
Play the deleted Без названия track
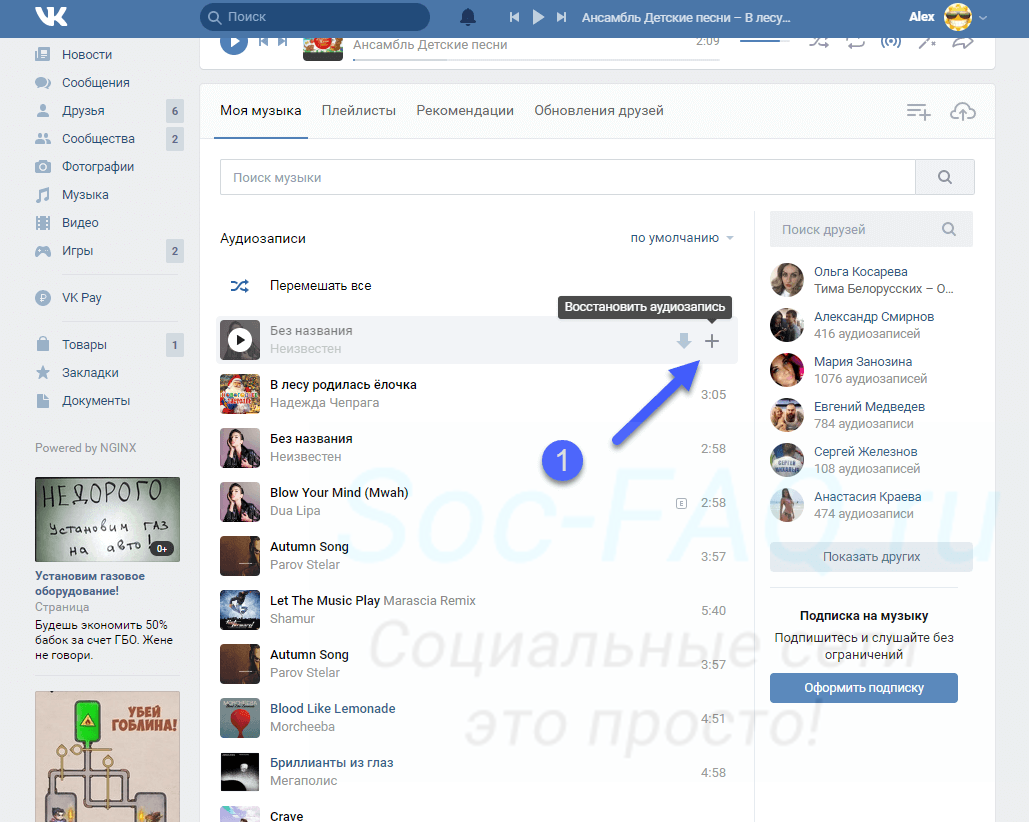pyautogui.click(x=239, y=340)
